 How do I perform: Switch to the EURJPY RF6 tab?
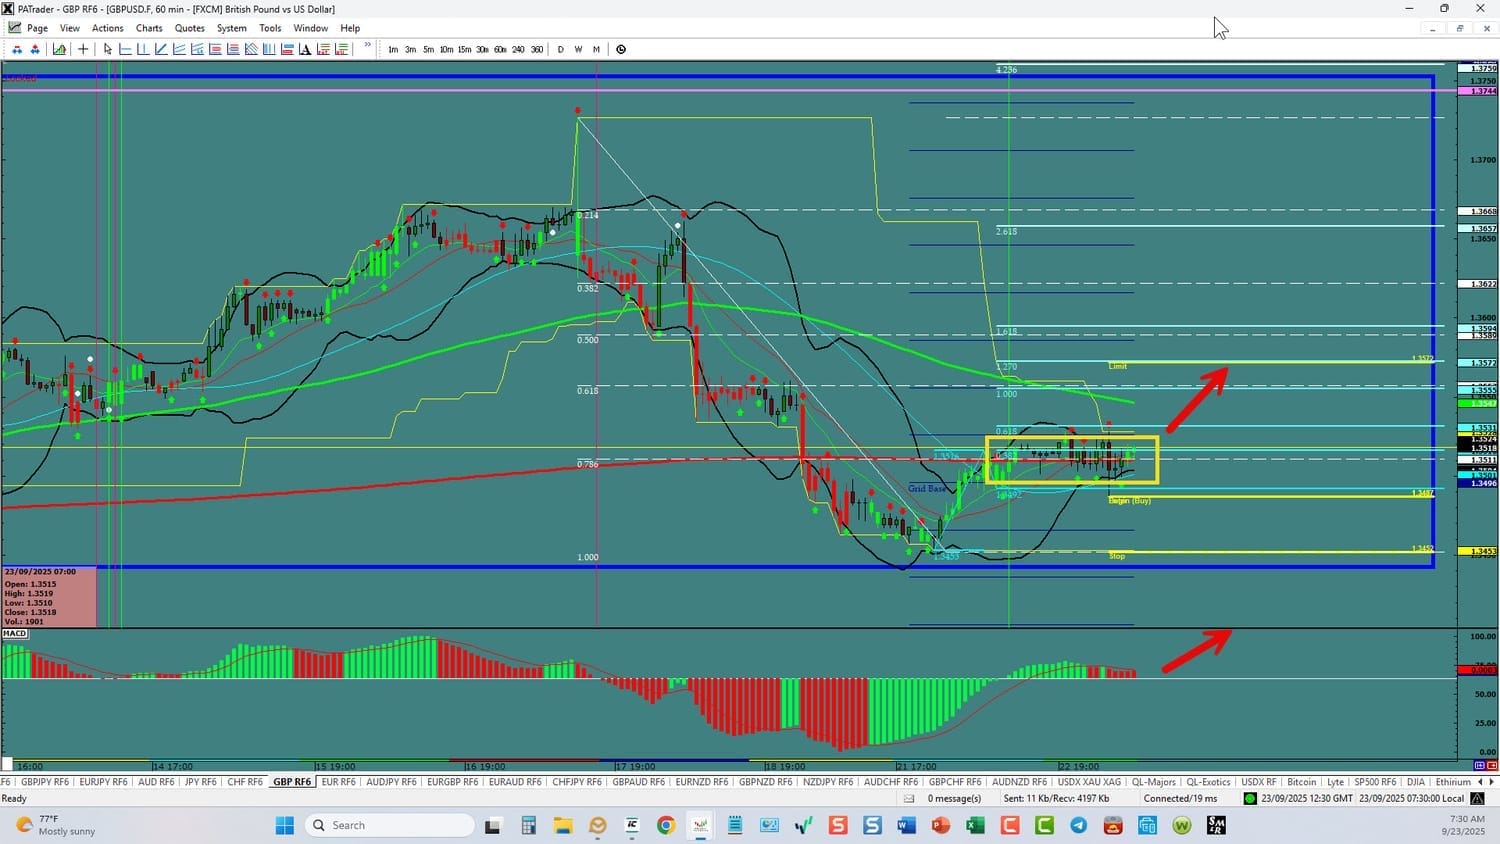coord(103,782)
